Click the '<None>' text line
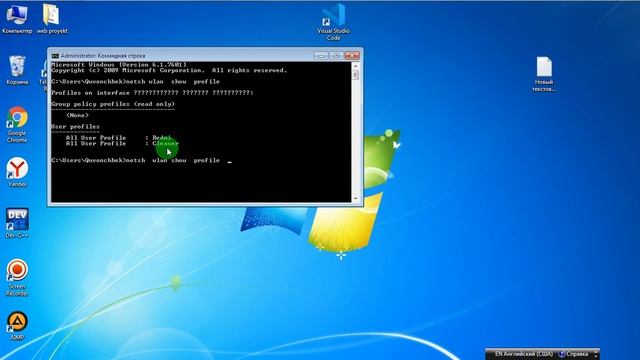This screenshot has width=640, height=360. [77, 115]
